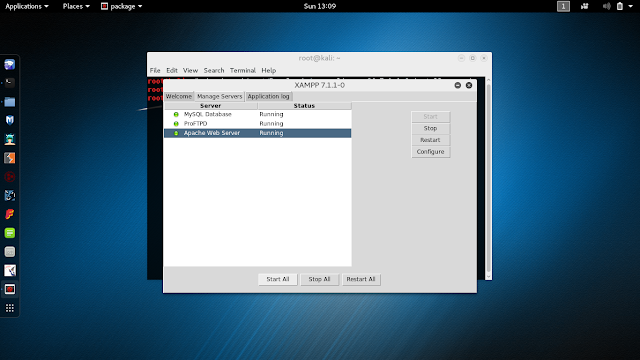Image resolution: width=640 pixels, height=360 pixels.
Task: Open the package app menu in the top bar
Action: pos(121,6)
